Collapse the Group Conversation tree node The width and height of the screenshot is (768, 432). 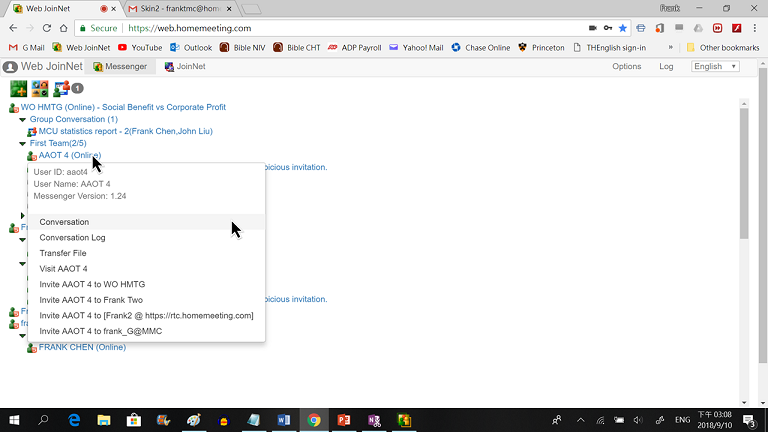click(x=23, y=119)
